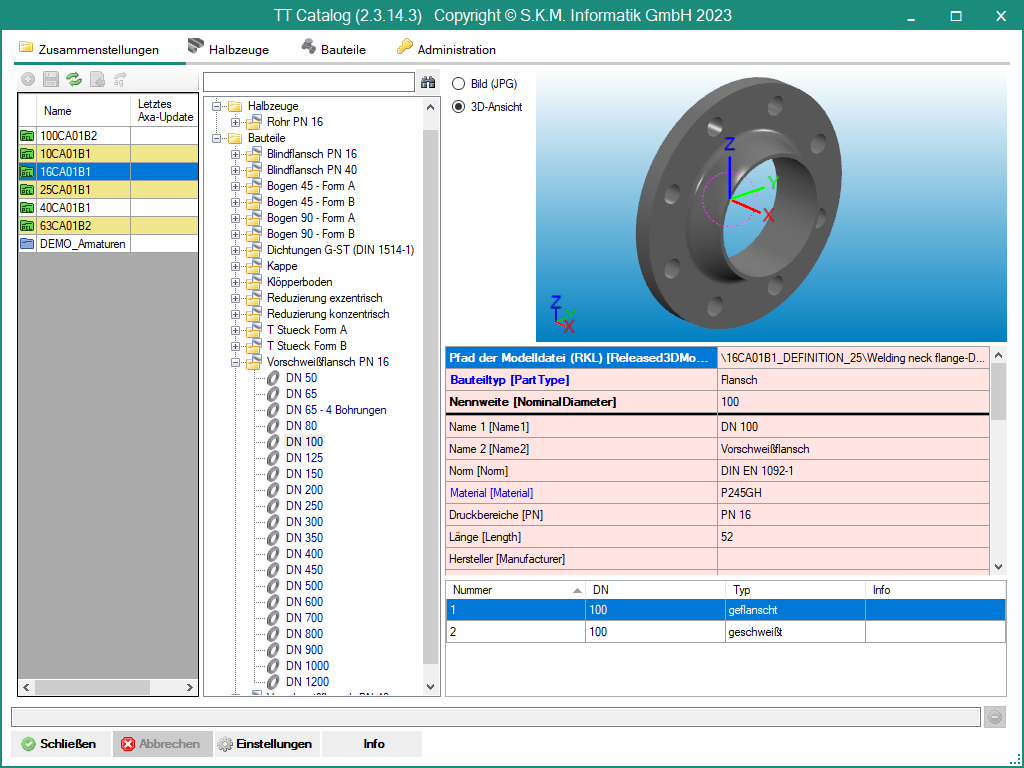Click the left list horizontal scrollbar thumb
Screen dimensions: 1024x768
92,688
